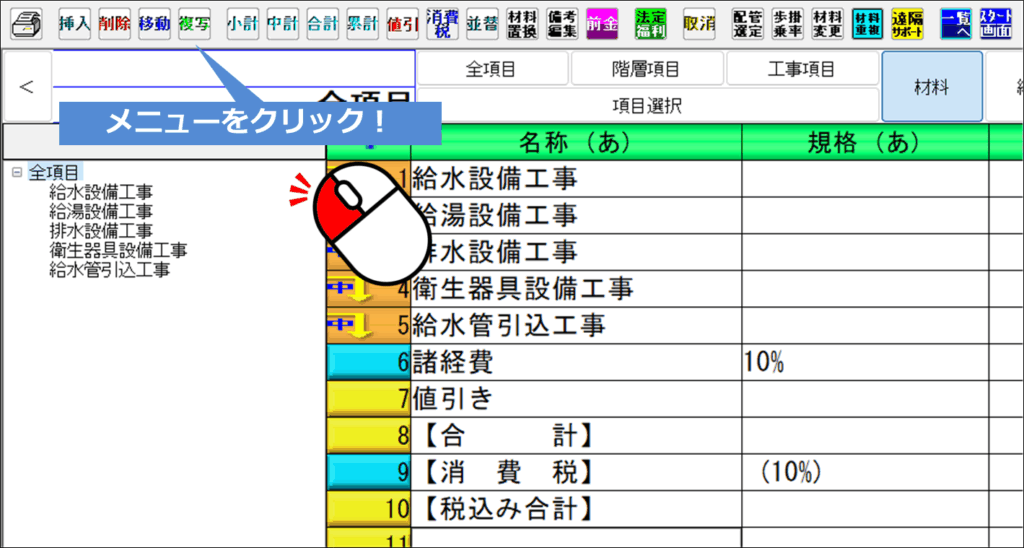The image size is (1024, 548).
Task: Click the green 法定福利 toolbar button
Action: coord(650,24)
